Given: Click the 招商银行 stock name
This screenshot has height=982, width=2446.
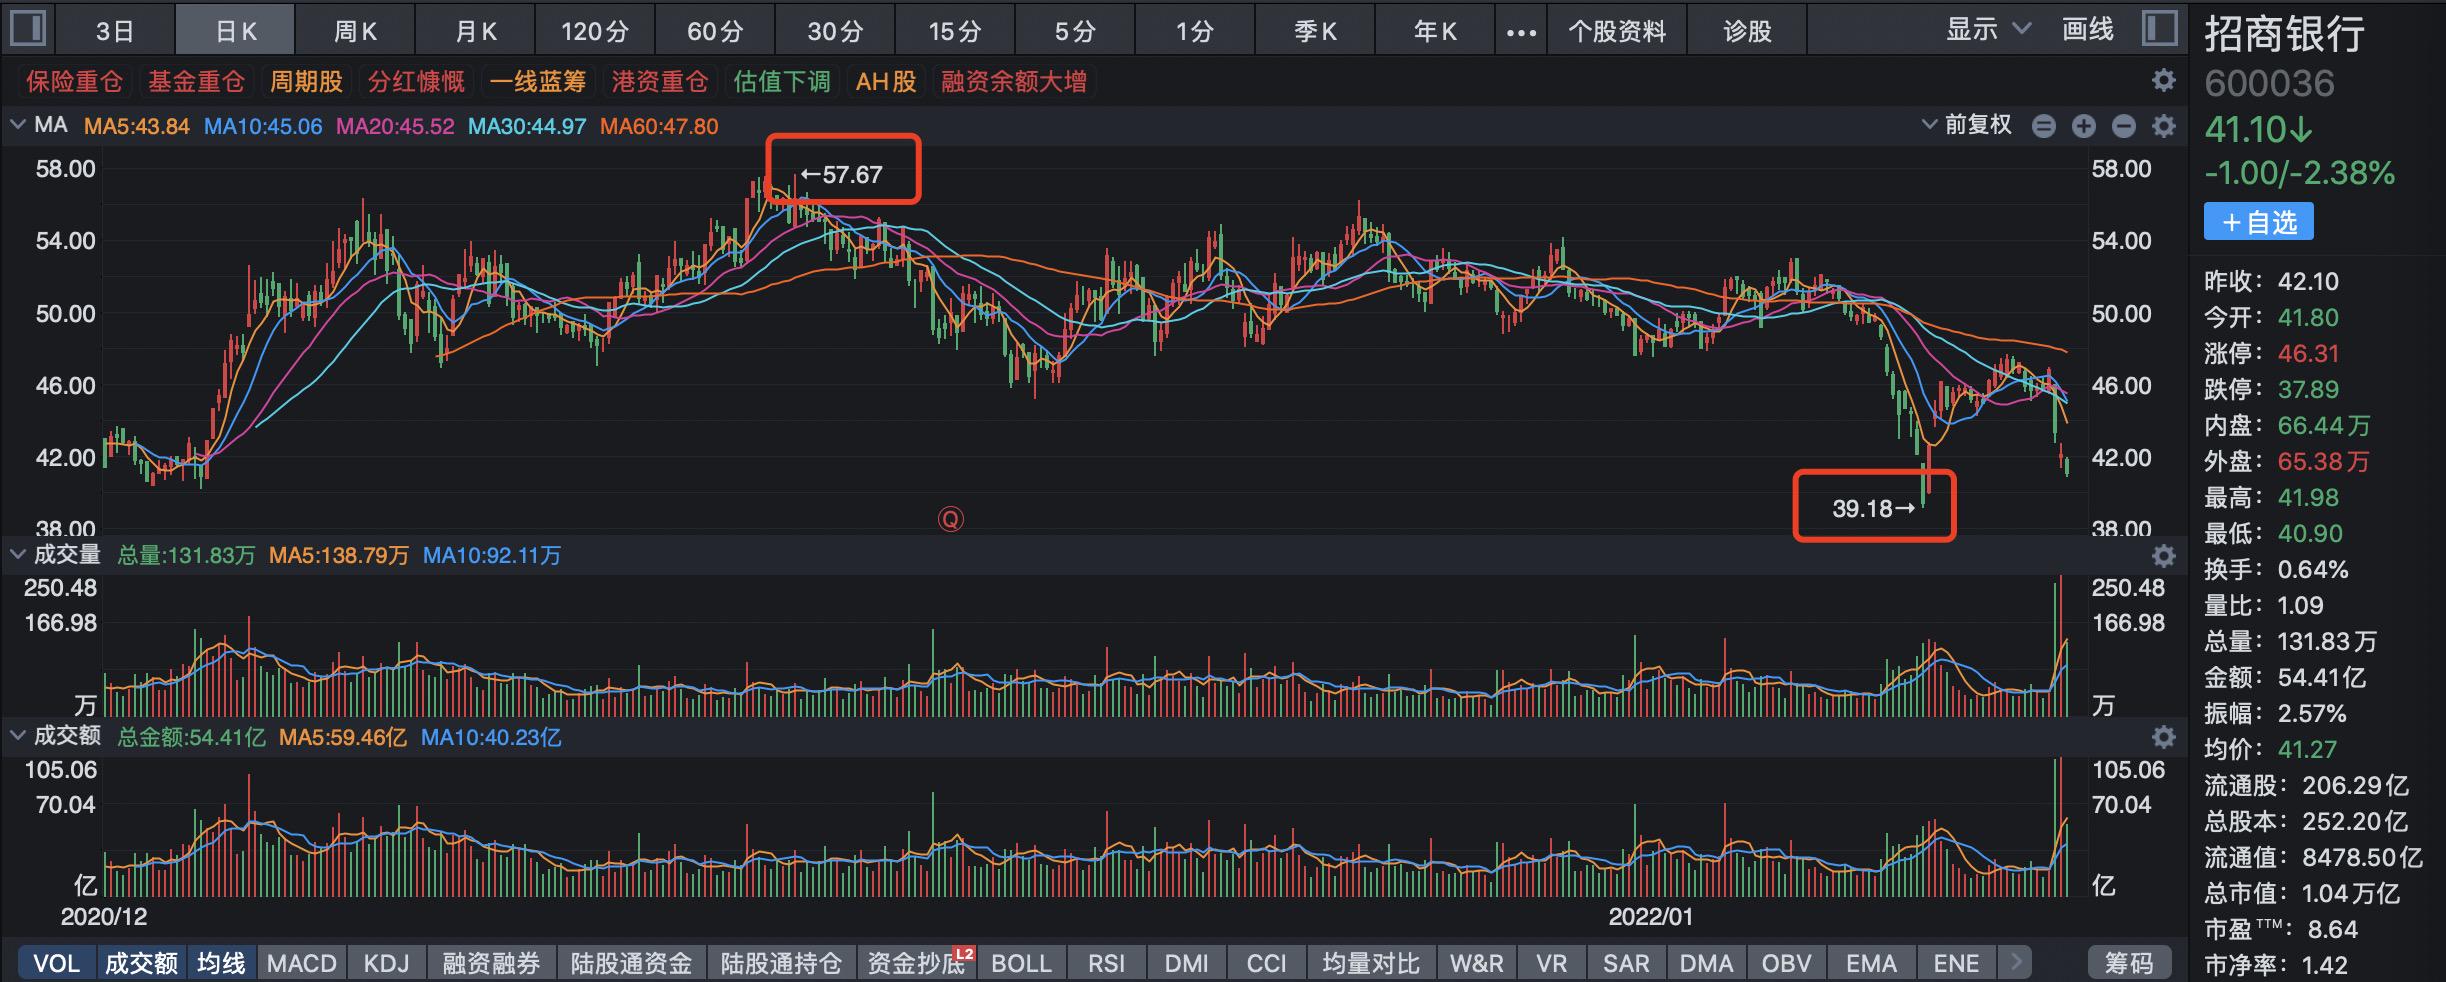Looking at the screenshot, I should [2284, 34].
